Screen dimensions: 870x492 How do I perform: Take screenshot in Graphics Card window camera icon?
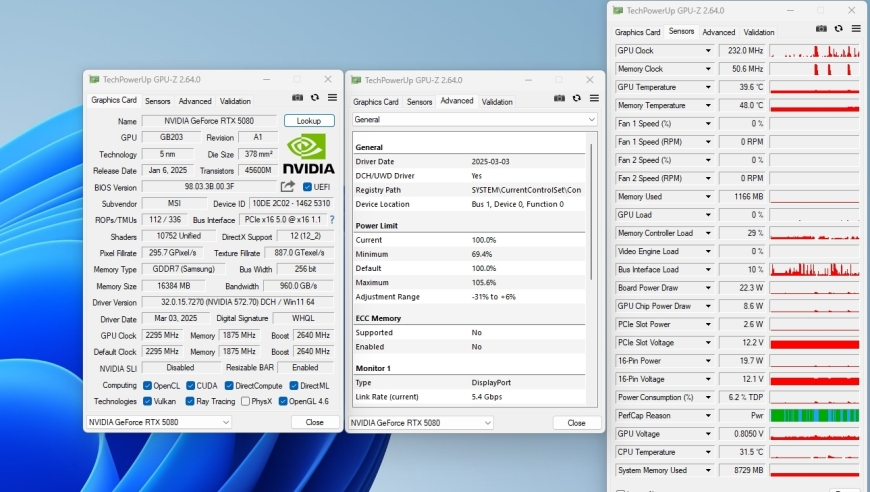pos(297,98)
